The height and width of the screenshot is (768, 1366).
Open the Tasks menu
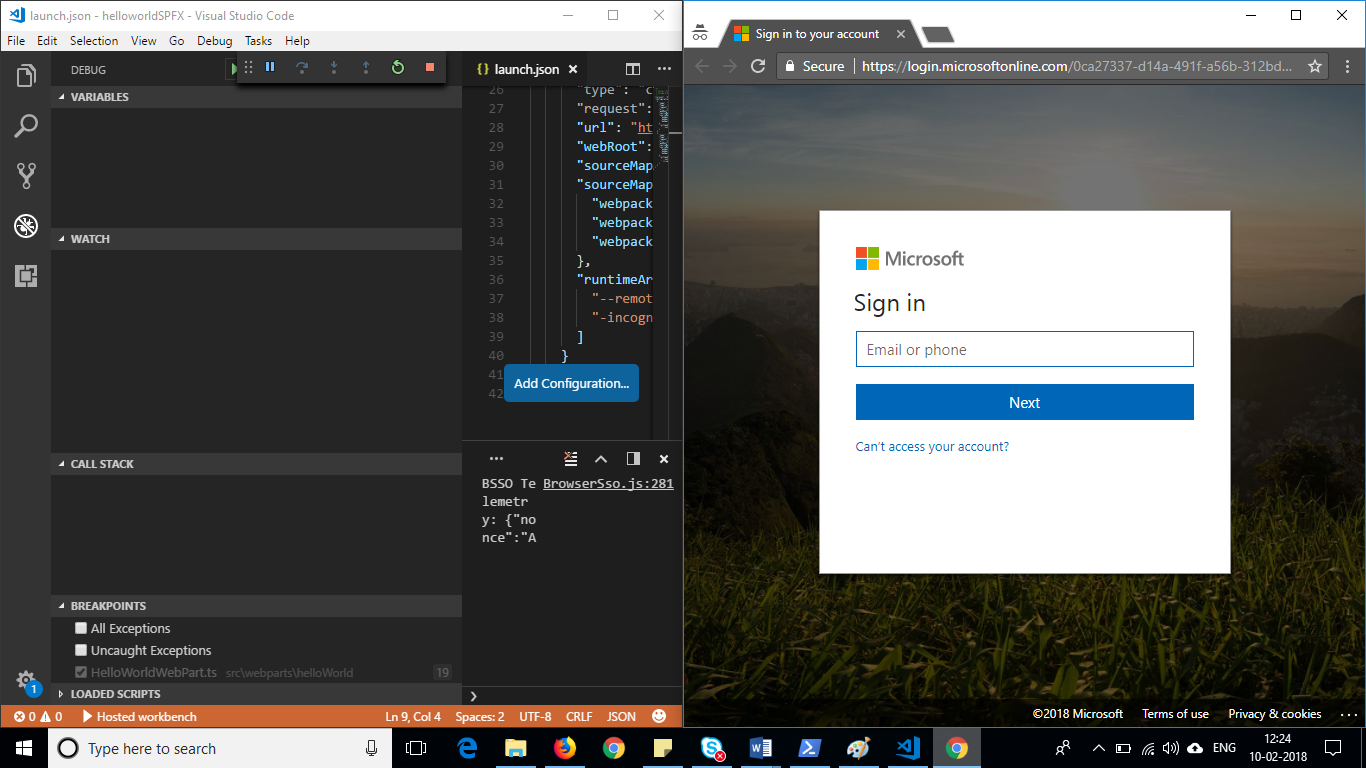pyautogui.click(x=258, y=41)
